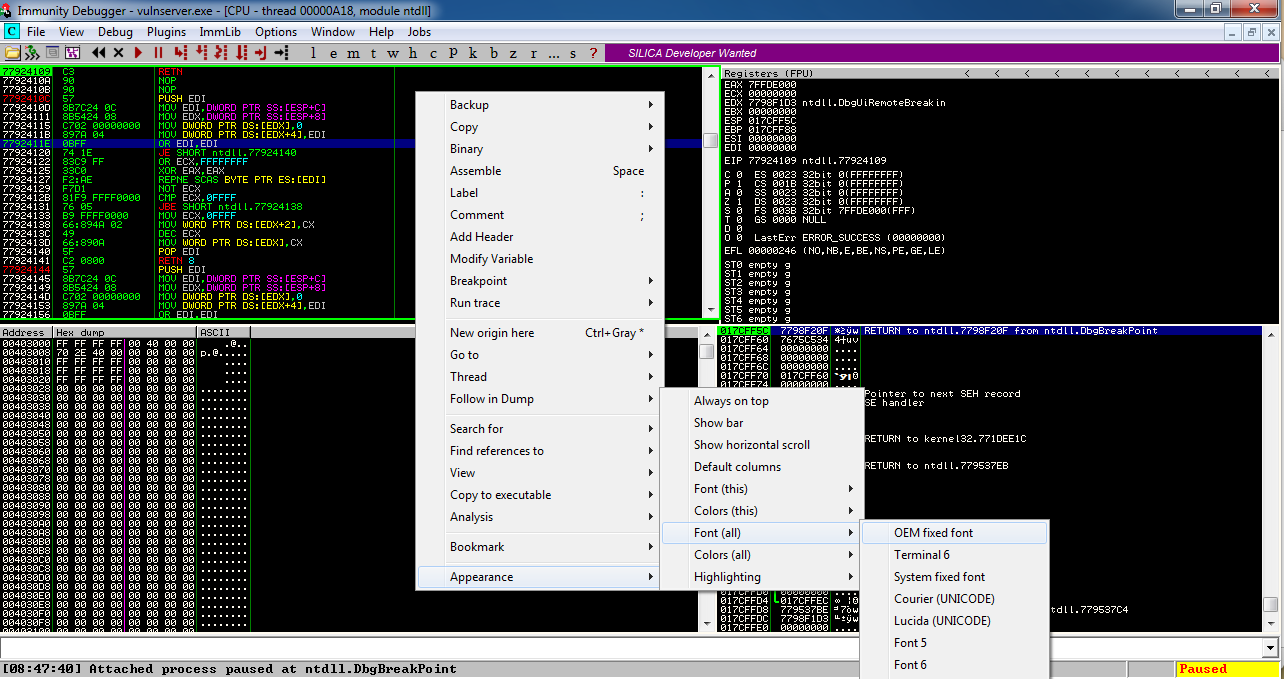Select Terminal 6 font
The image size is (1284, 679).
[x=921, y=555]
